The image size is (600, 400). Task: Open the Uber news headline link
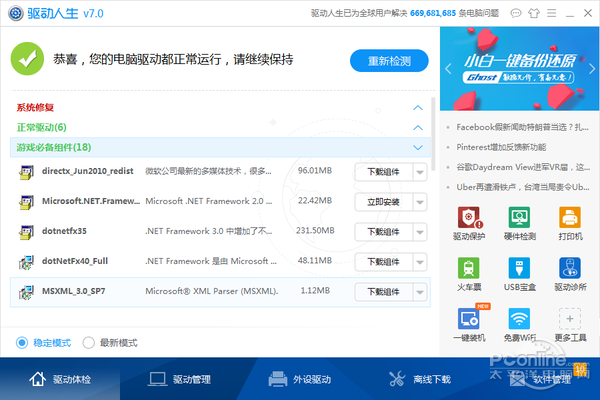[x=523, y=187]
